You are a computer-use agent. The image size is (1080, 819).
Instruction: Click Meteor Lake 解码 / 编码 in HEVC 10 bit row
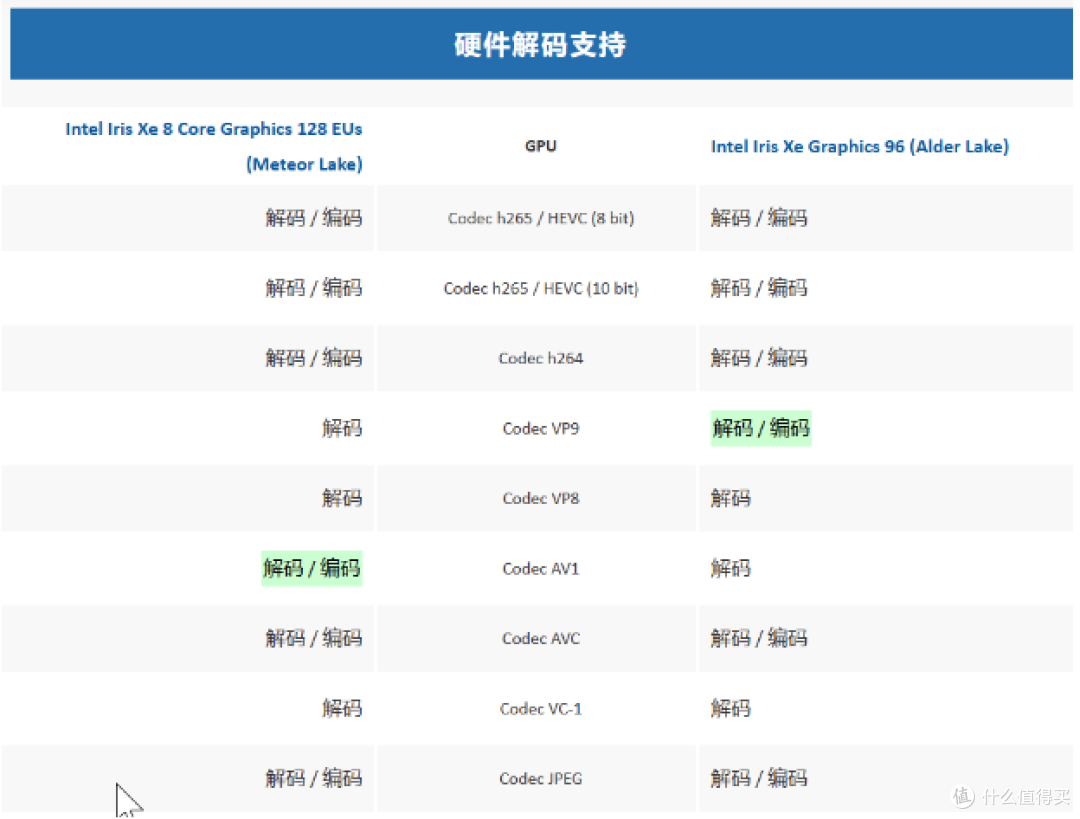pyautogui.click(x=314, y=288)
